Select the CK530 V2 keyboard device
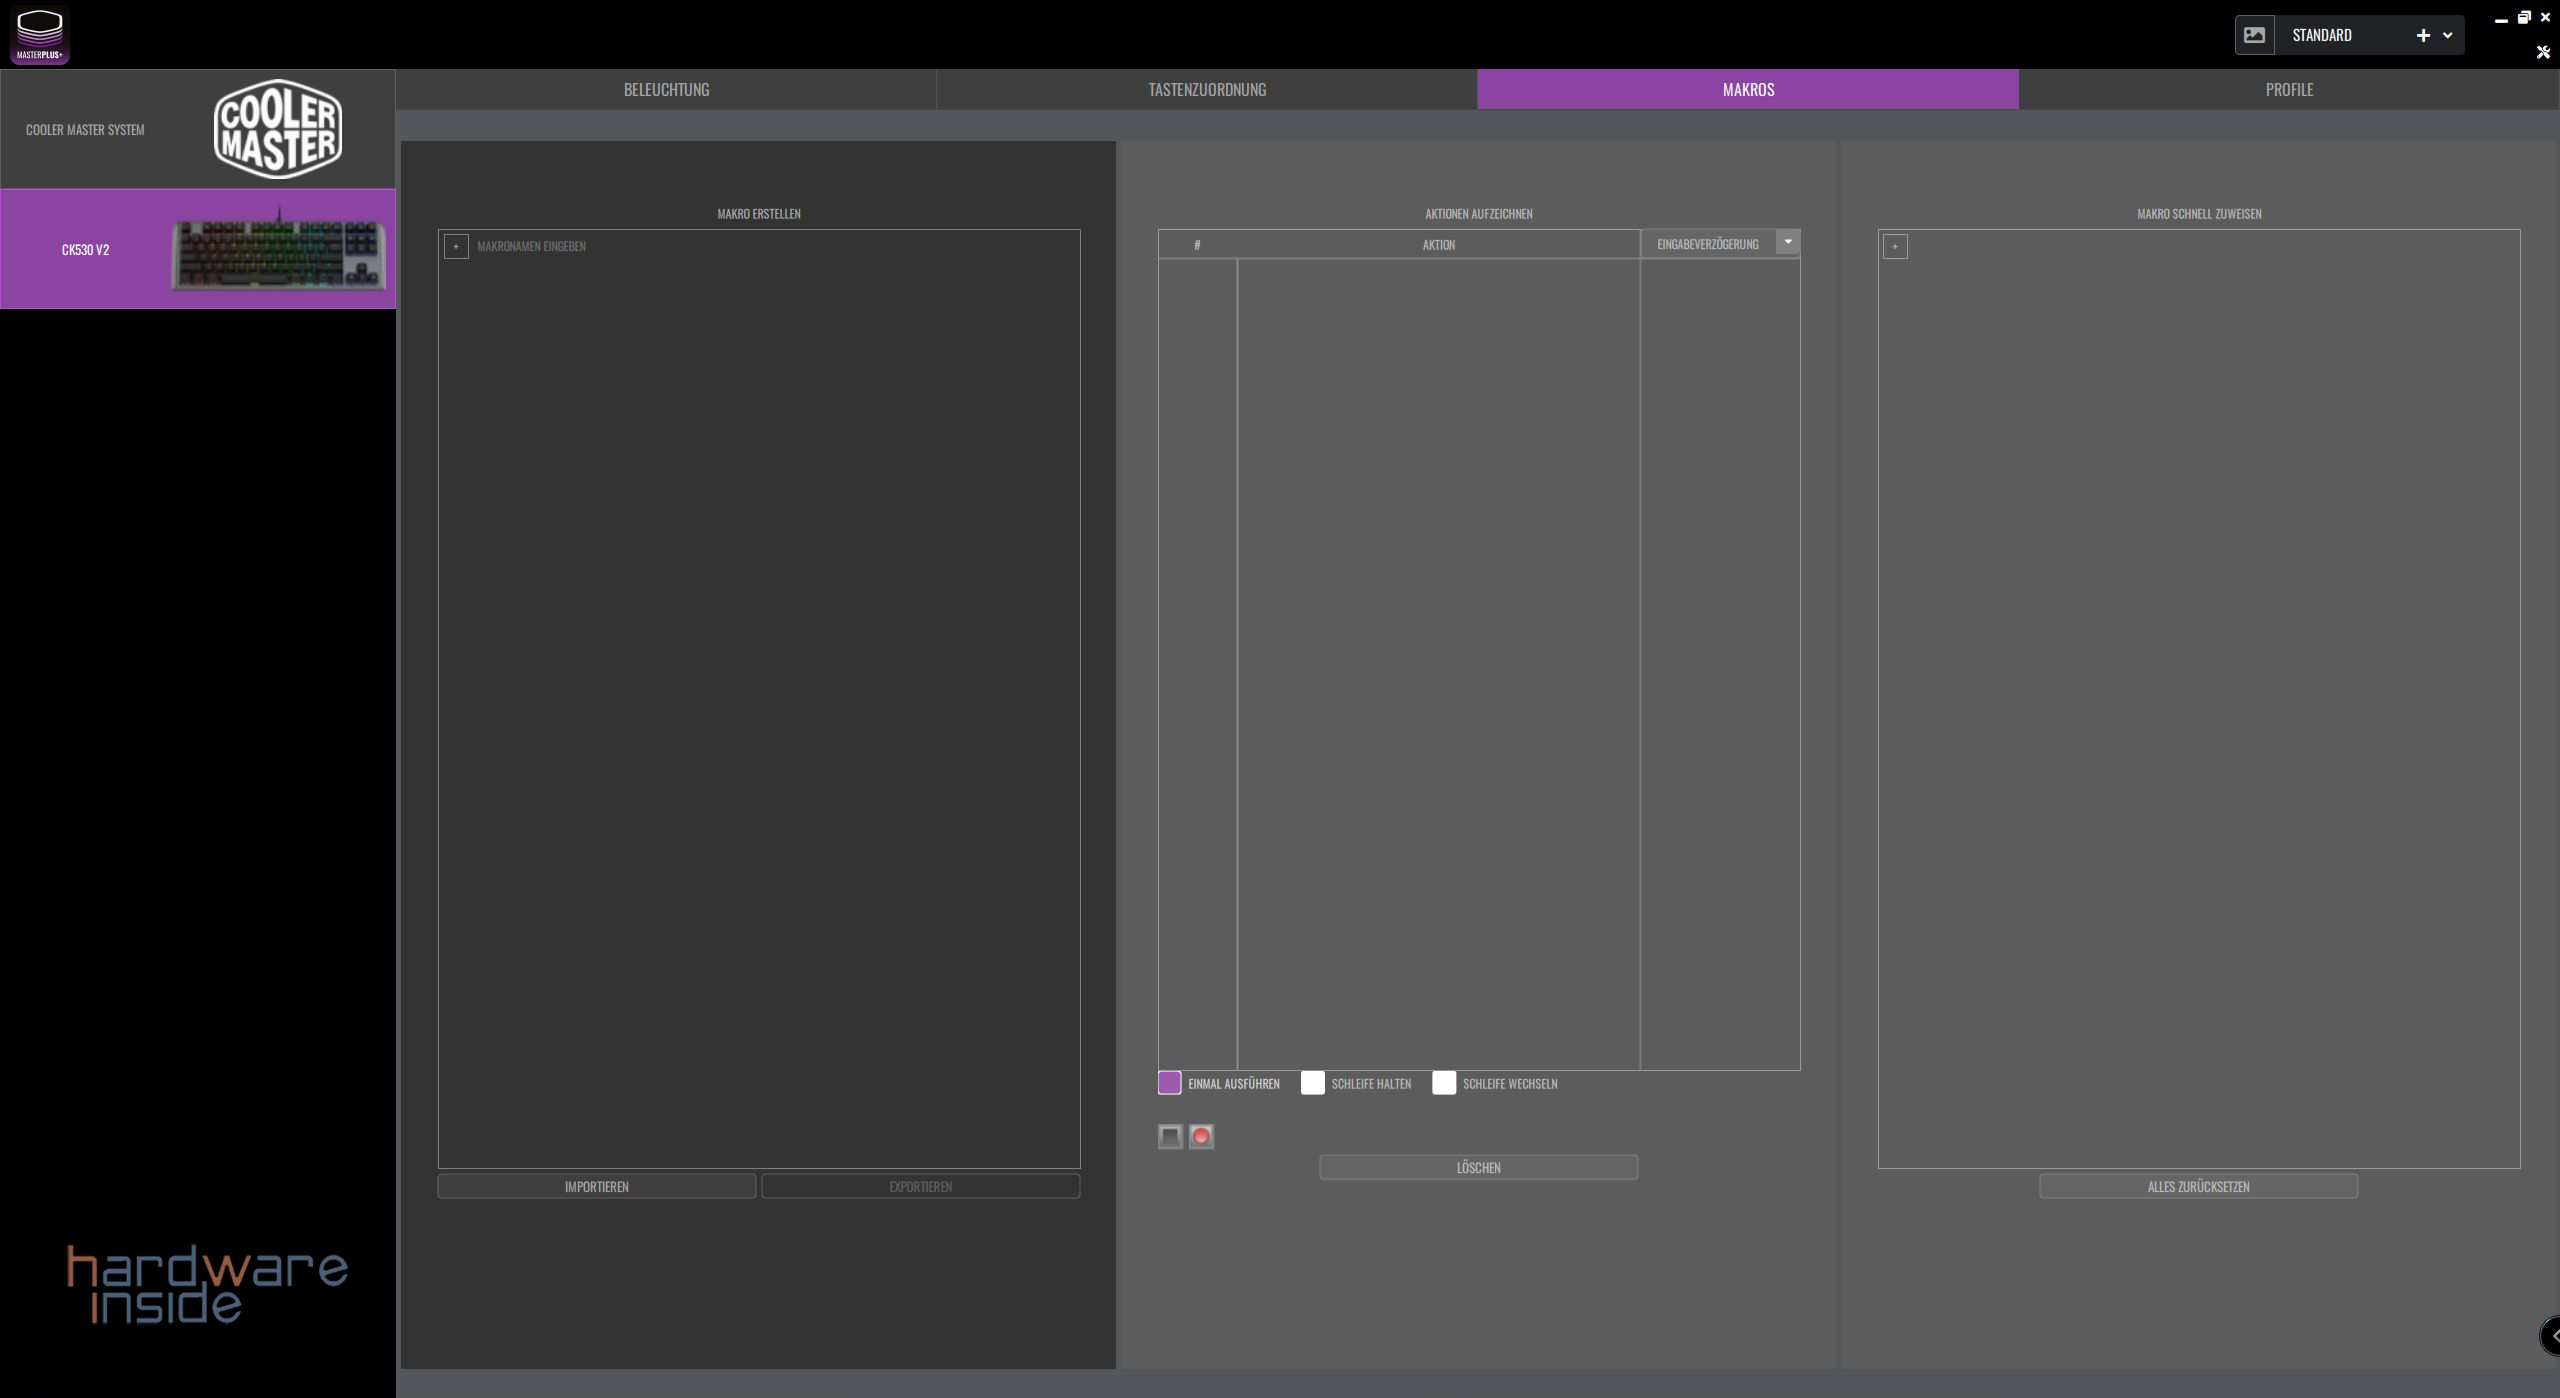Screen dimensions: 2560x1398 198,249
